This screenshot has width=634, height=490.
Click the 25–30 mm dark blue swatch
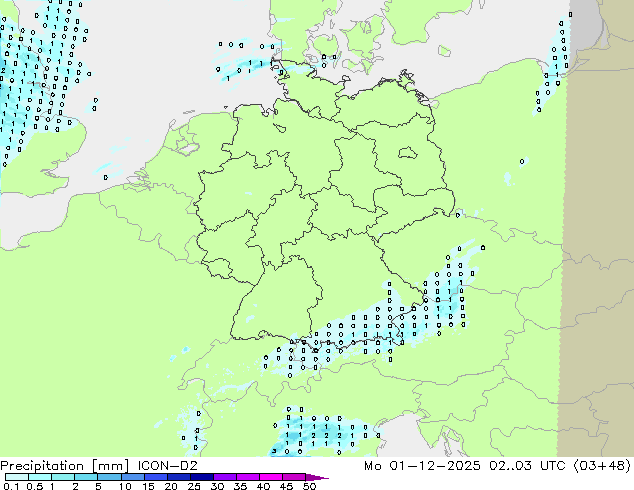point(201,477)
